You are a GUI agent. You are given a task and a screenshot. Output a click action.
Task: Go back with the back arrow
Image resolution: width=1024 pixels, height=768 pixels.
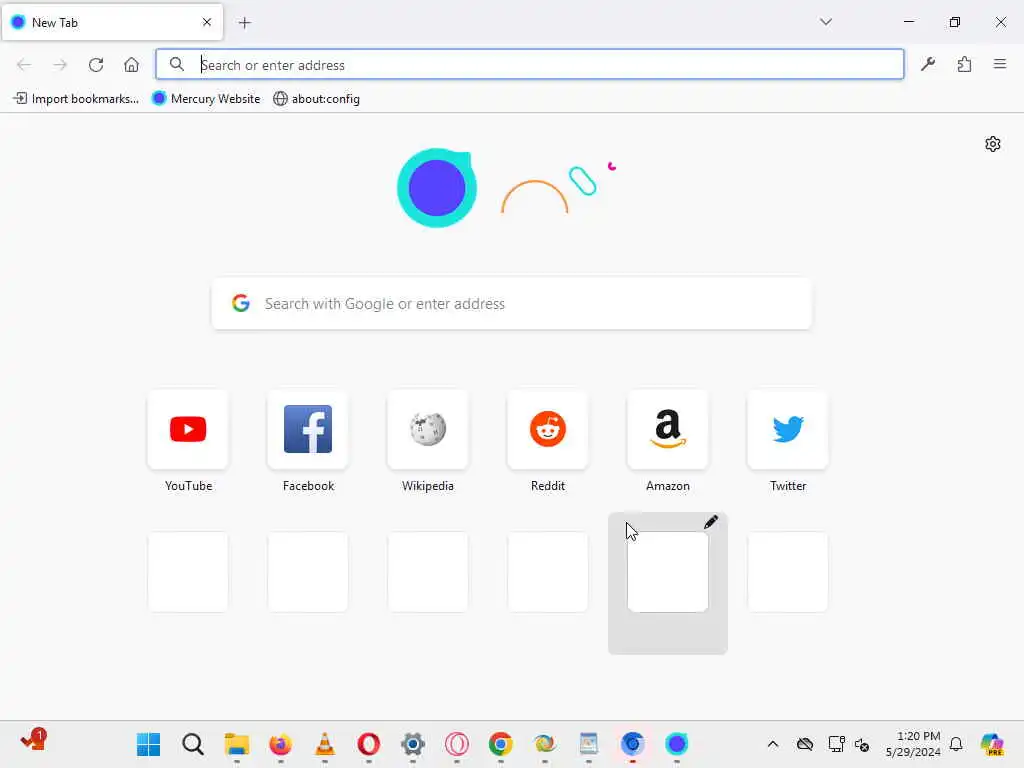24,65
